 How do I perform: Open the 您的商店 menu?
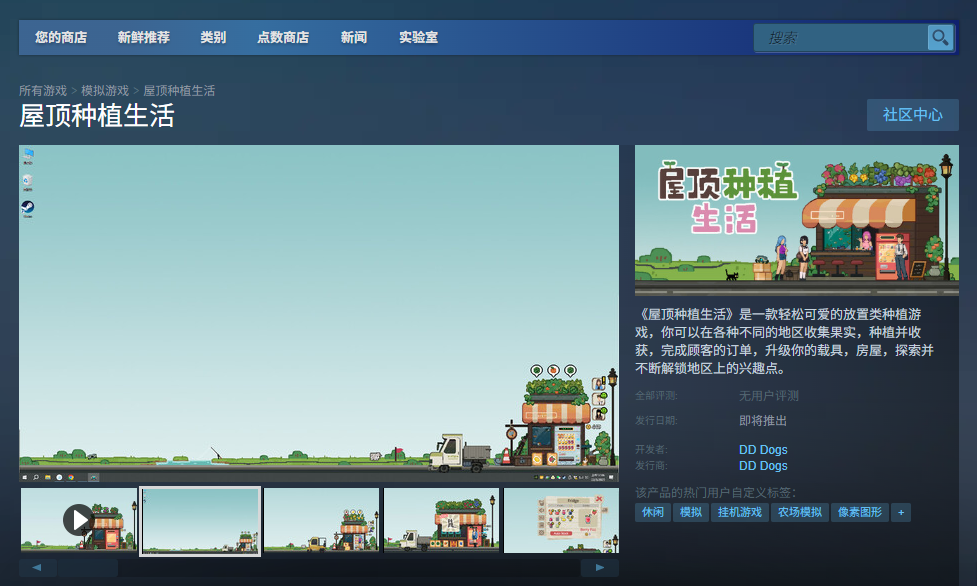61,38
